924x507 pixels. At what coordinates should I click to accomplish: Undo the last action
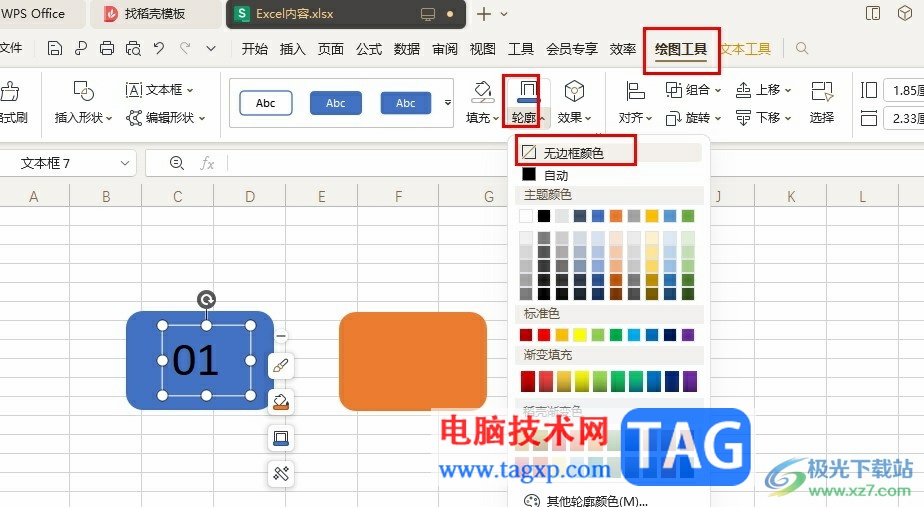click(x=159, y=48)
